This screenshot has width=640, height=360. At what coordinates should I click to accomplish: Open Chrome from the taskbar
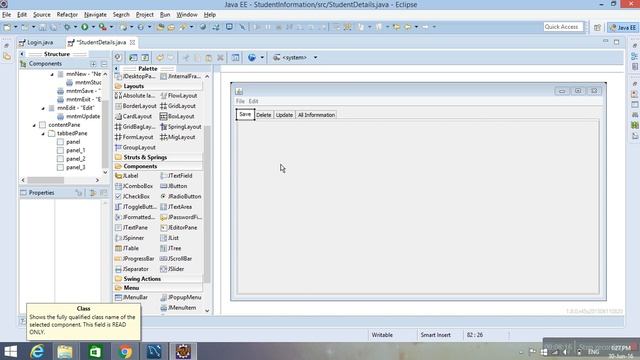(125, 351)
